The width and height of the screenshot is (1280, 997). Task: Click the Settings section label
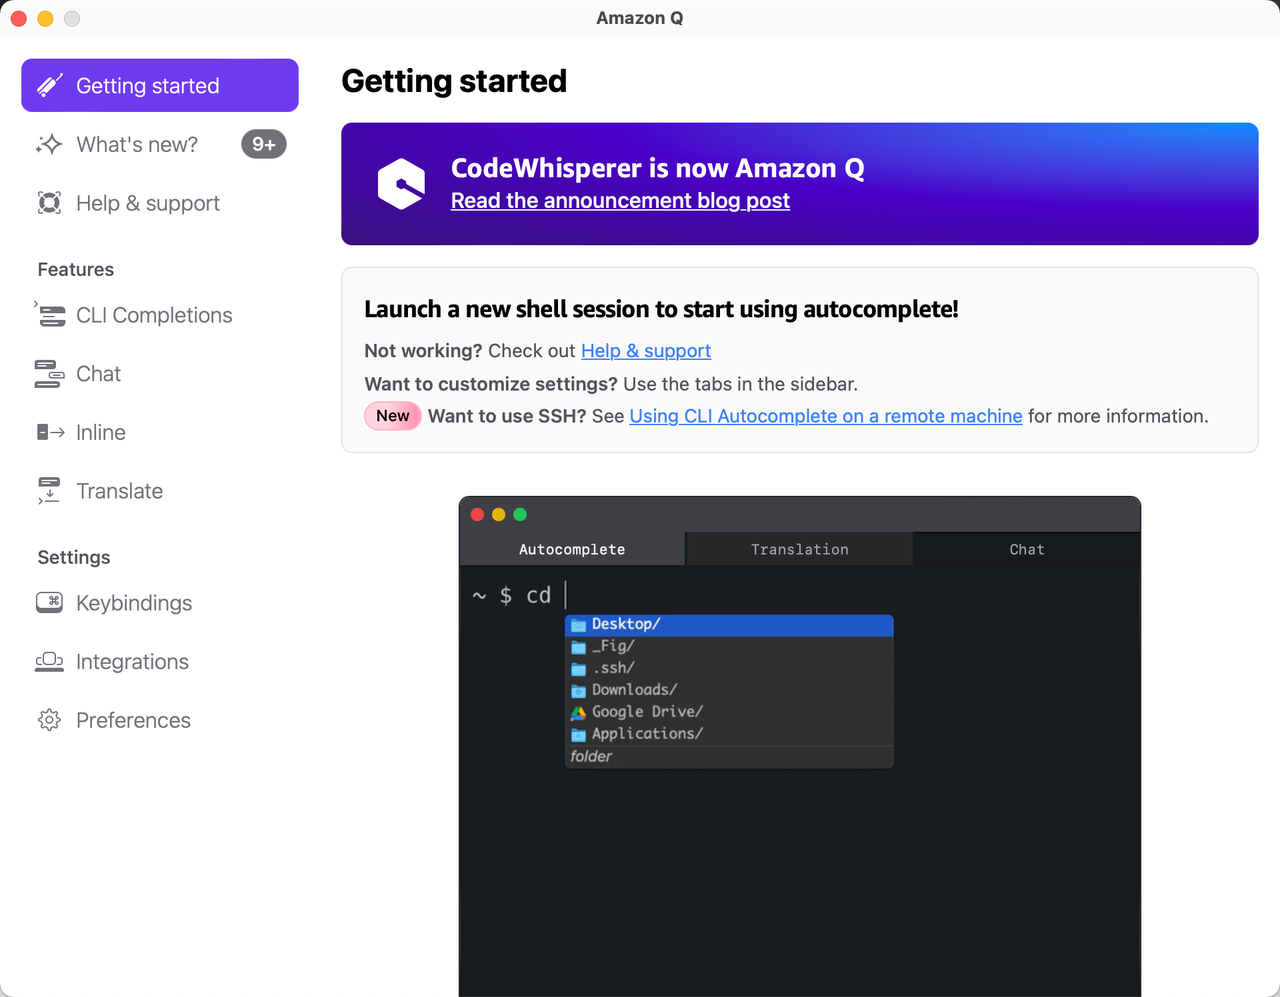click(74, 558)
